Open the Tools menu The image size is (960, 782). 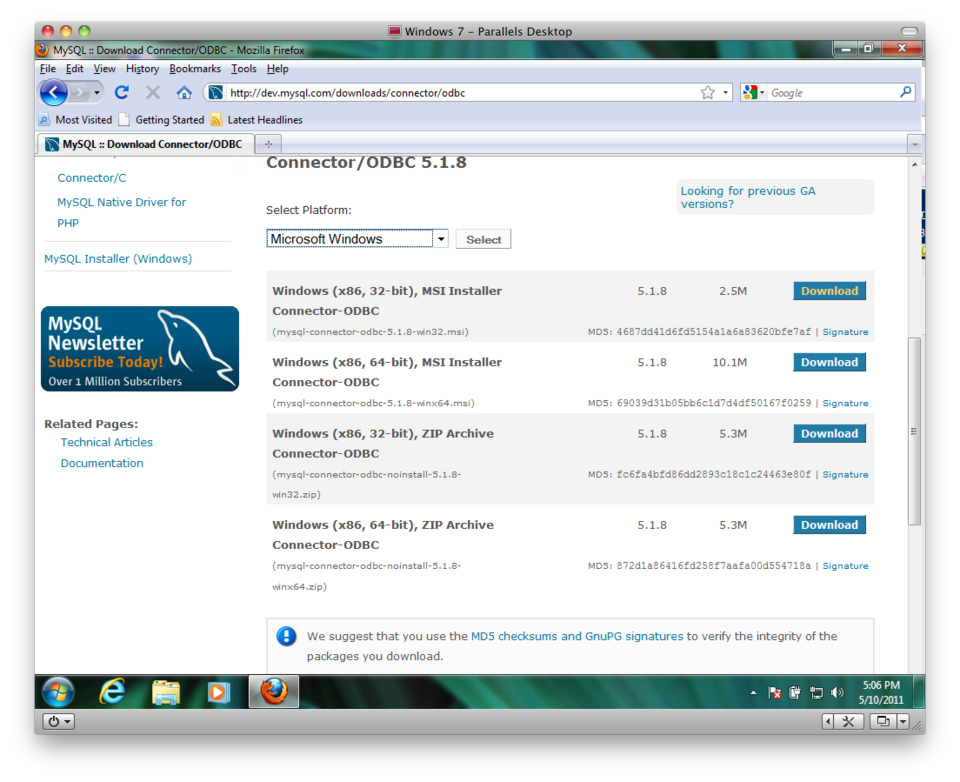243,68
